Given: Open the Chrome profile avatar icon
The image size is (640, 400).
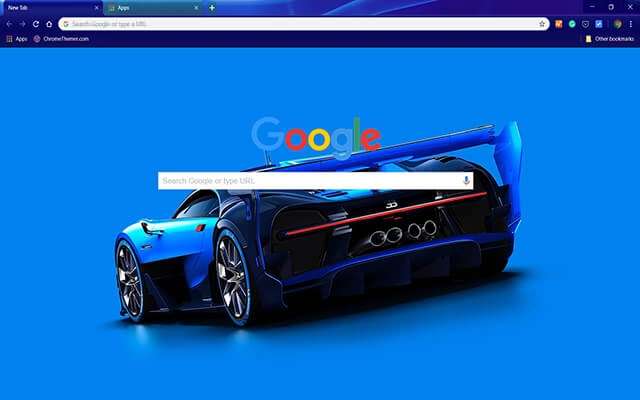Looking at the screenshot, I should point(618,24).
